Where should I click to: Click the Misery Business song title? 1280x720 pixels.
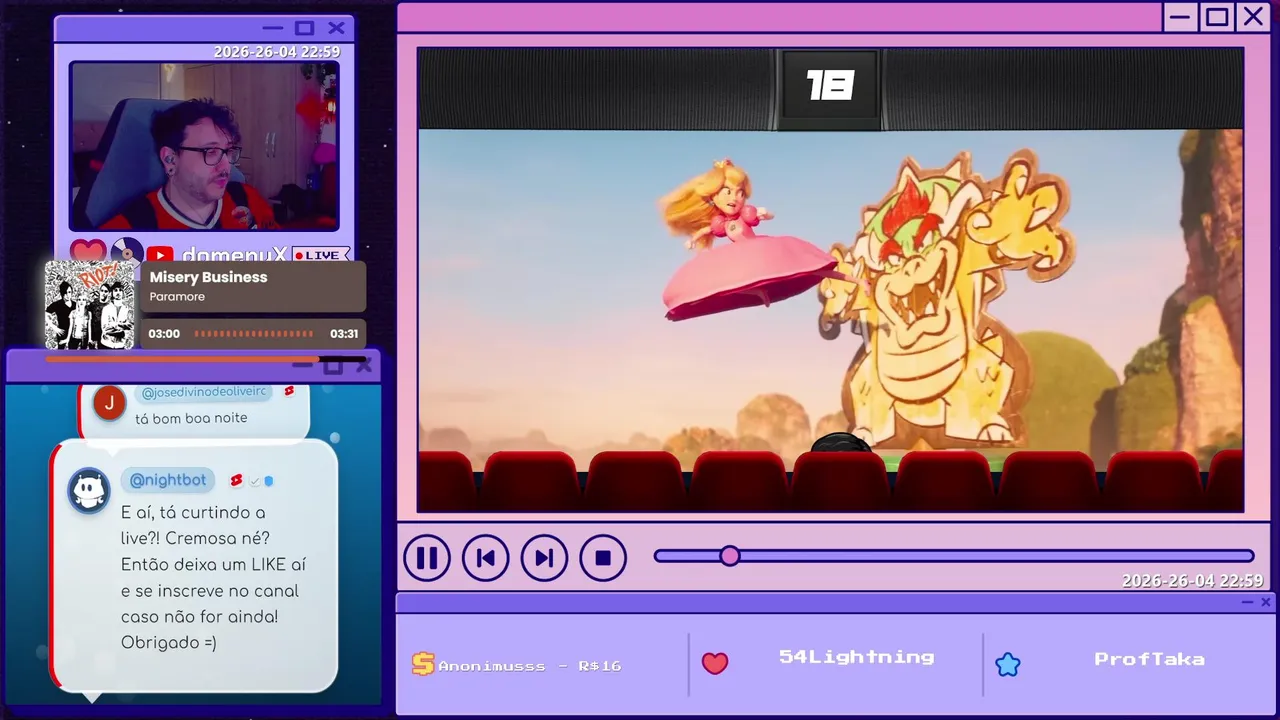(x=208, y=277)
